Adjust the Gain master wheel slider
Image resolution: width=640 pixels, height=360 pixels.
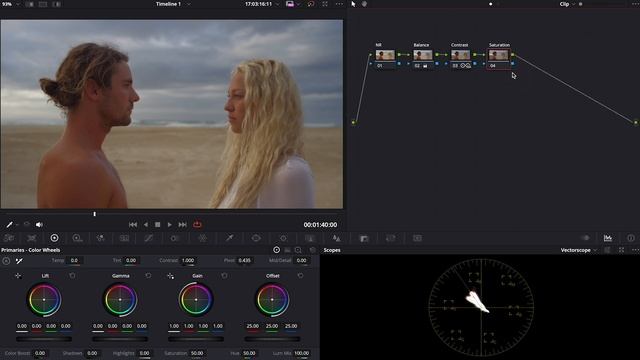(x=196, y=339)
